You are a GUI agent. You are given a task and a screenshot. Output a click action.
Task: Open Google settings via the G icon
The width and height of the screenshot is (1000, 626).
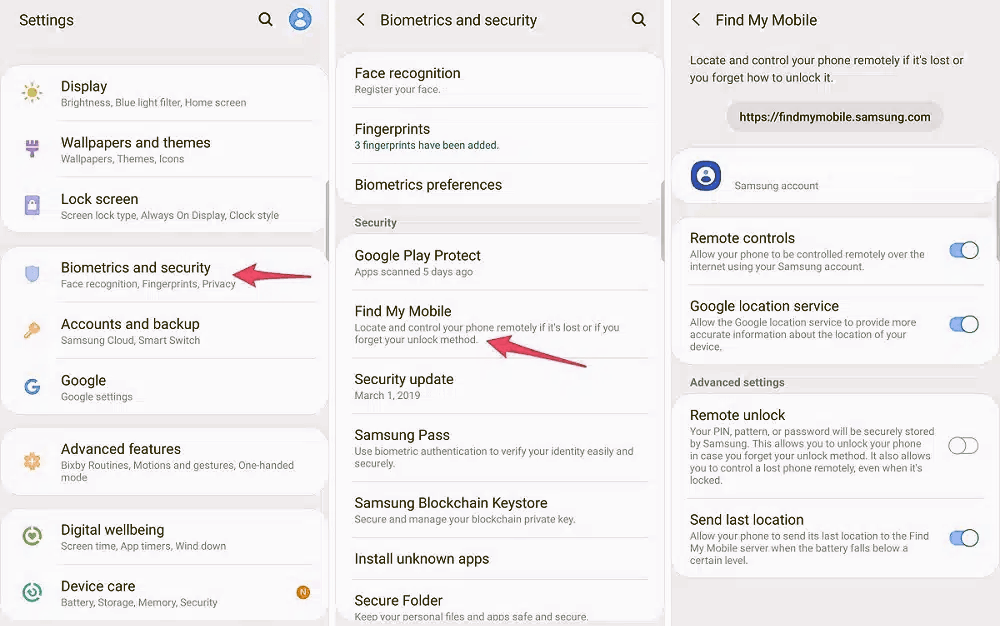(x=31, y=387)
